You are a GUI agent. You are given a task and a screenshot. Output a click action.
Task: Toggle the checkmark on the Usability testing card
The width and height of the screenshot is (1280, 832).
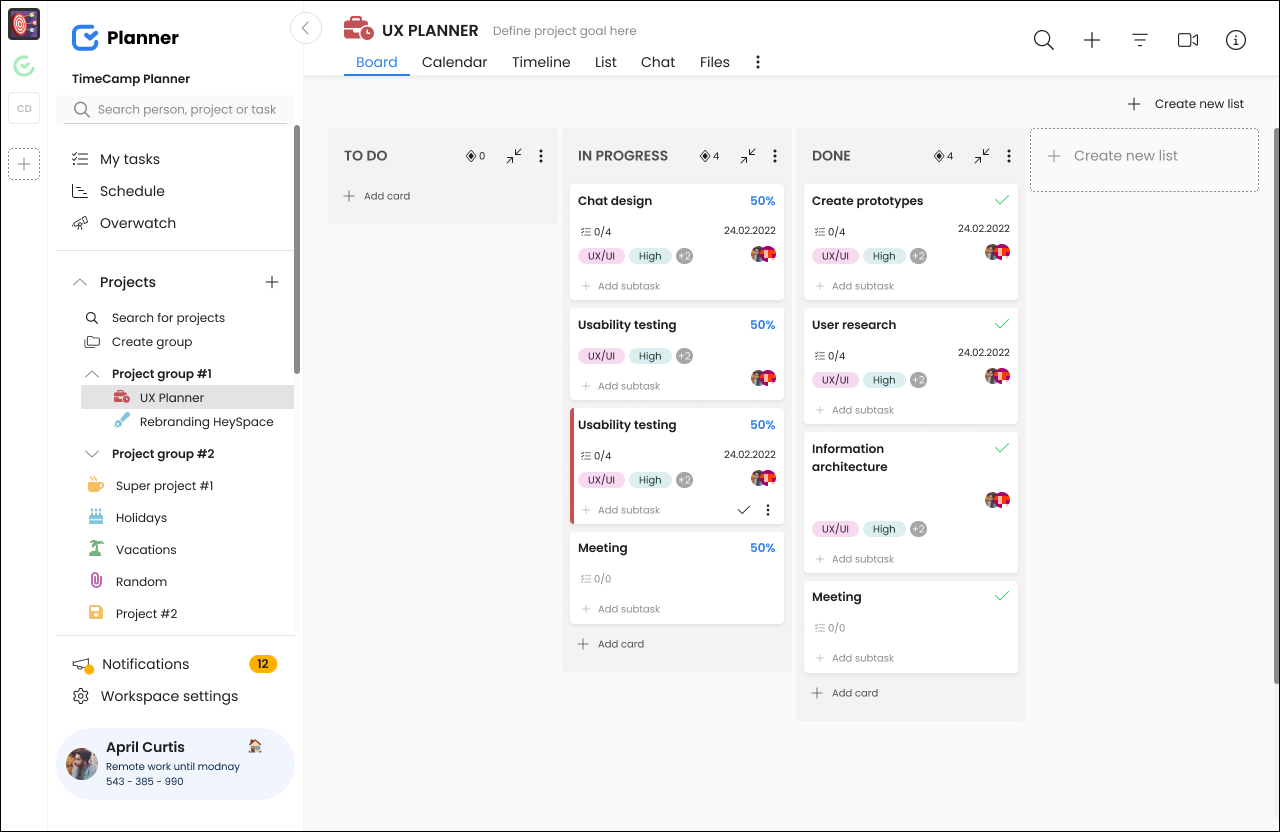click(x=744, y=509)
